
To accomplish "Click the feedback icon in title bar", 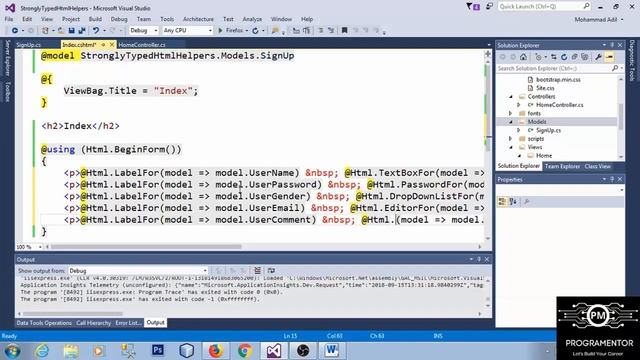I will (x=489, y=7).
